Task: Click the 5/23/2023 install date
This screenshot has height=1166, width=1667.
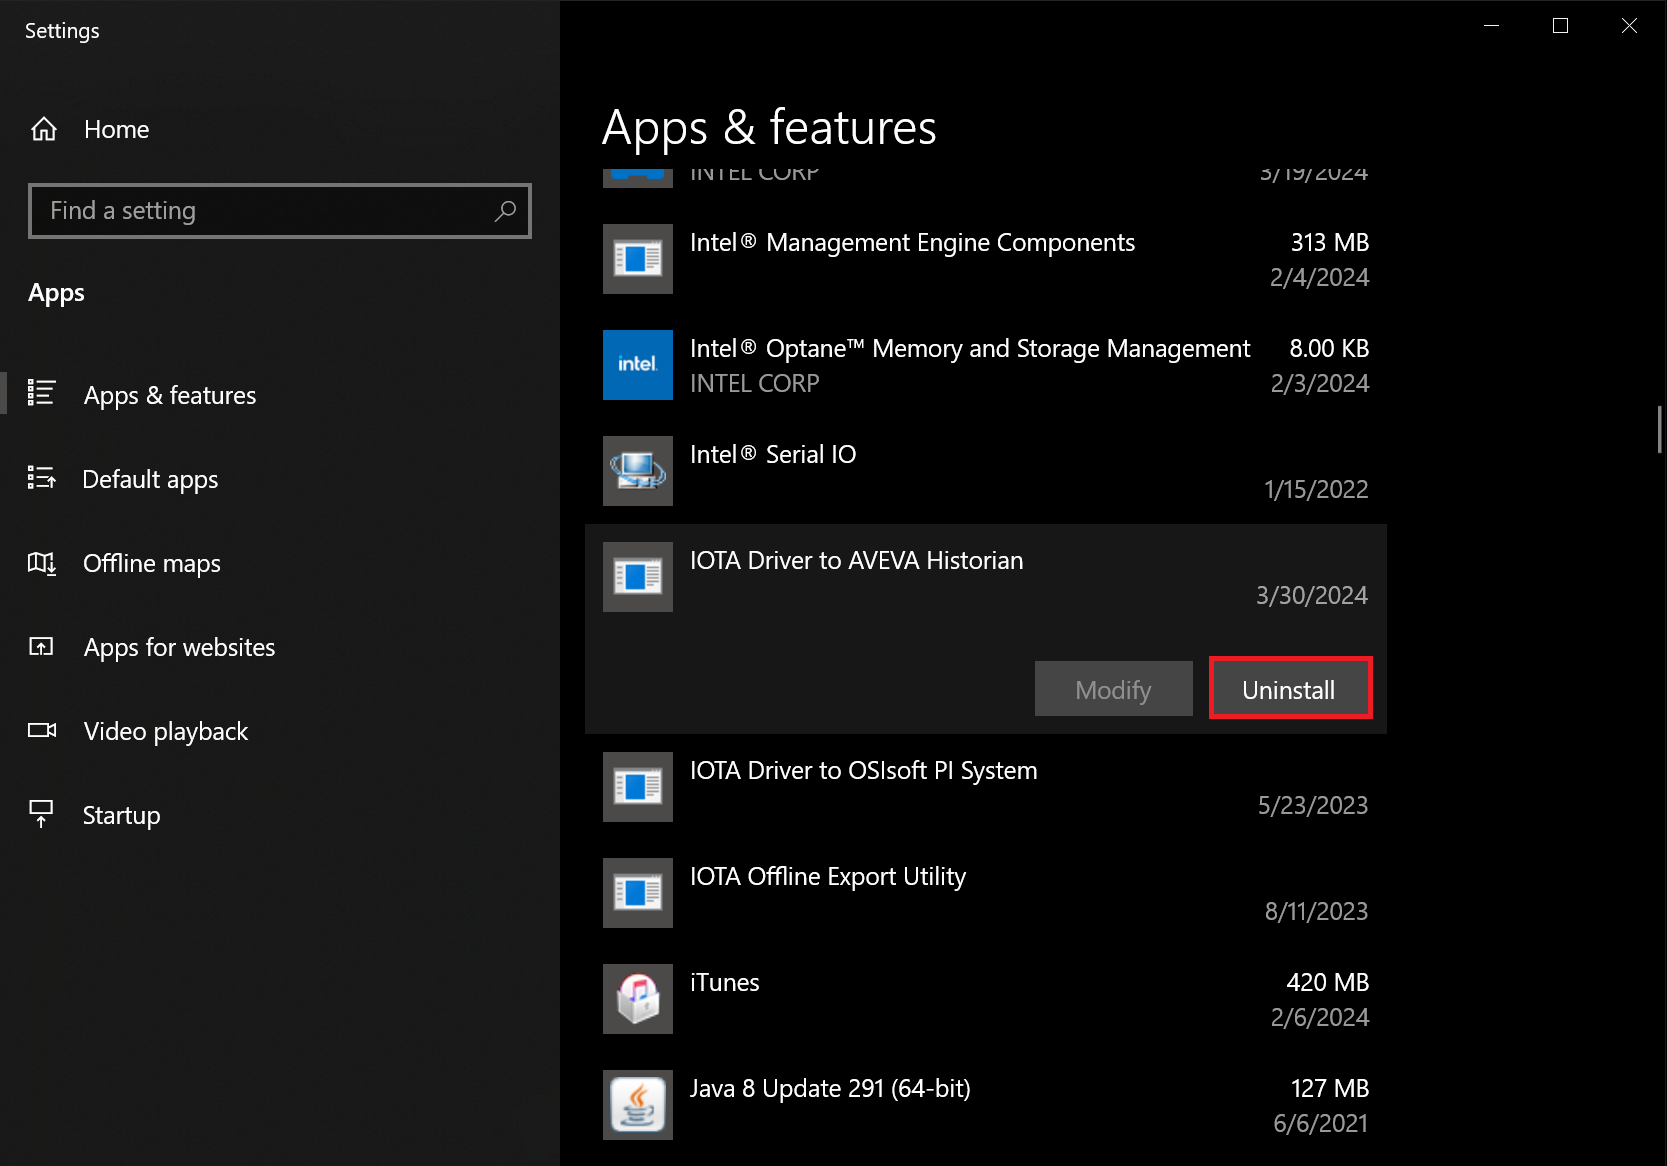Action: coord(1313,805)
